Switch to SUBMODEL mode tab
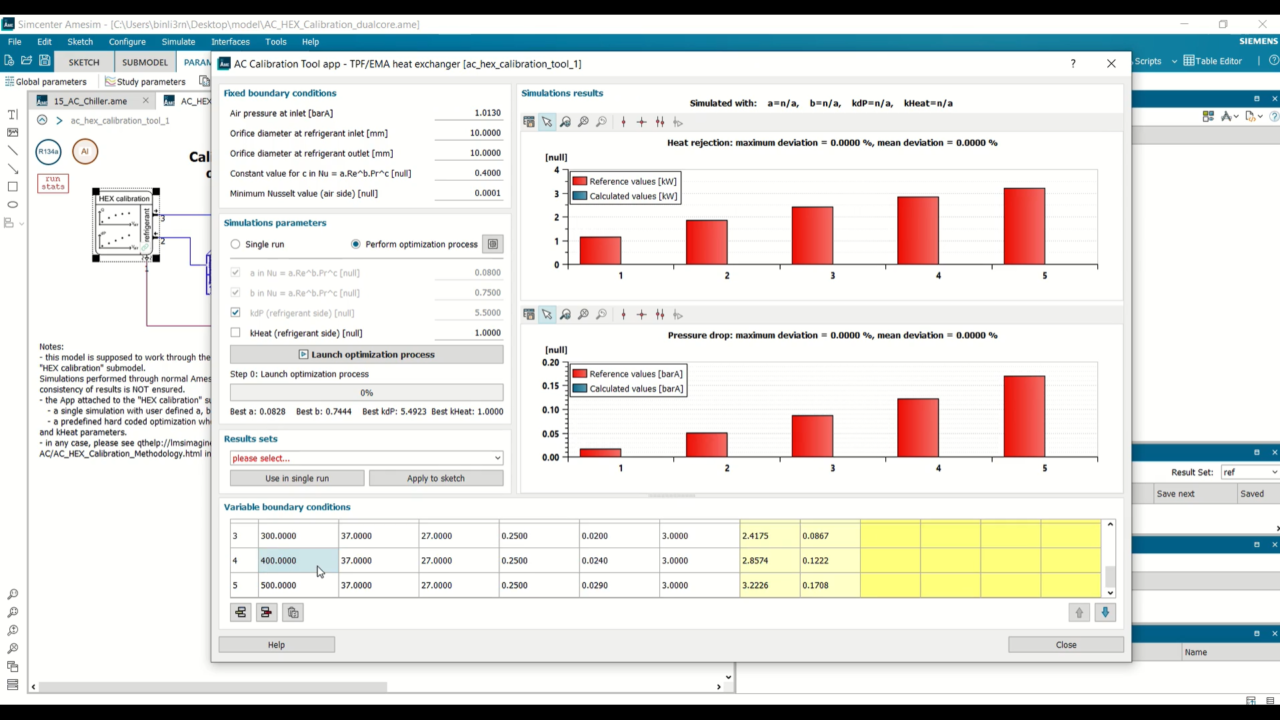The height and width of the screenshot is (720, 1280). 145,62
